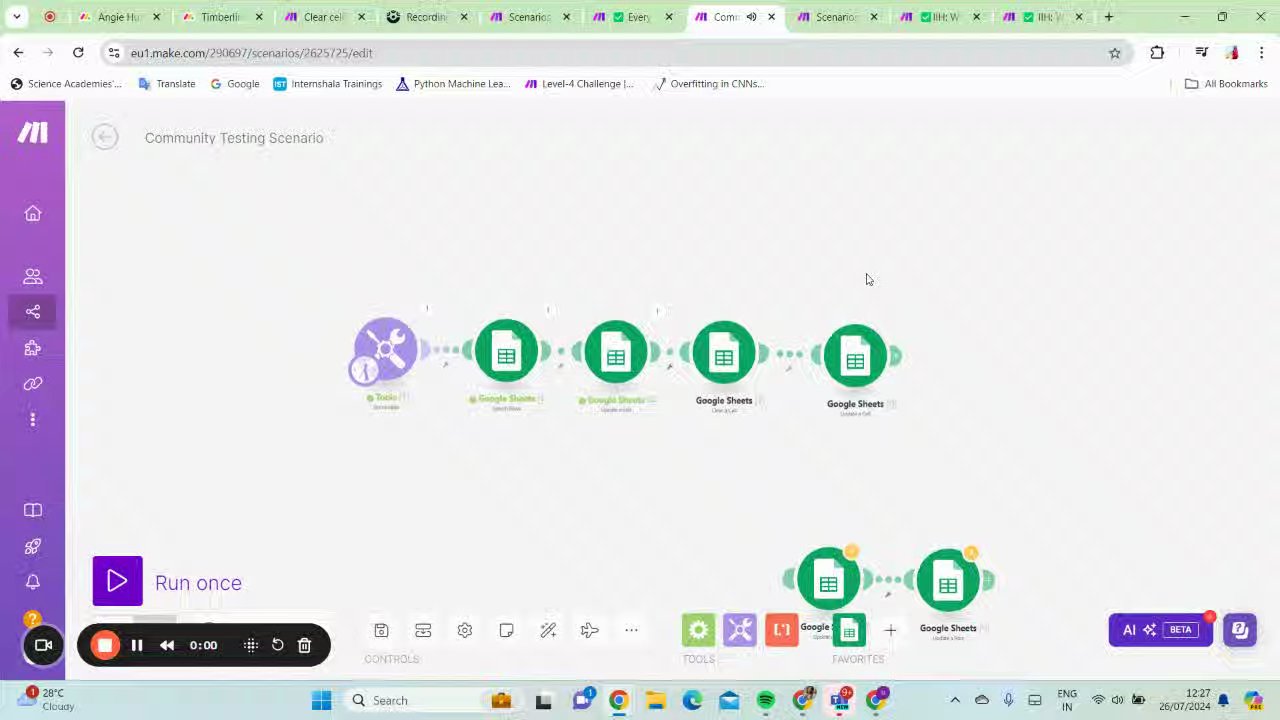1280x720 pixels.
Task: Open the orange Text parser tool
Action: click(x=782, y=630)
